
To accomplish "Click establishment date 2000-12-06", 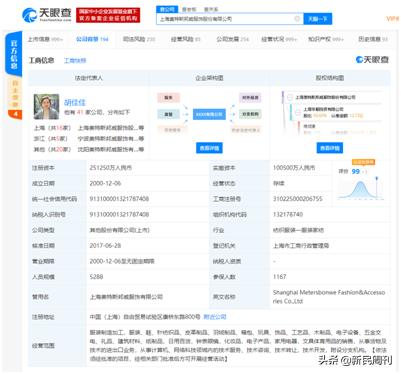I will (x=105, y=184).
